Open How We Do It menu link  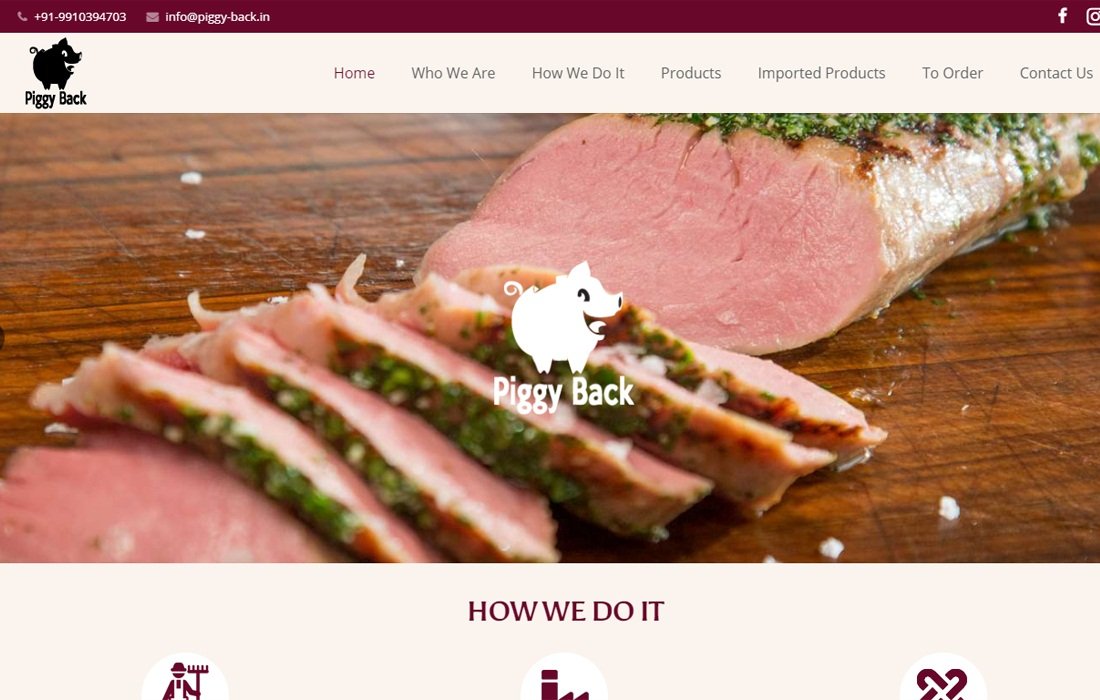(x=578, y=73)
